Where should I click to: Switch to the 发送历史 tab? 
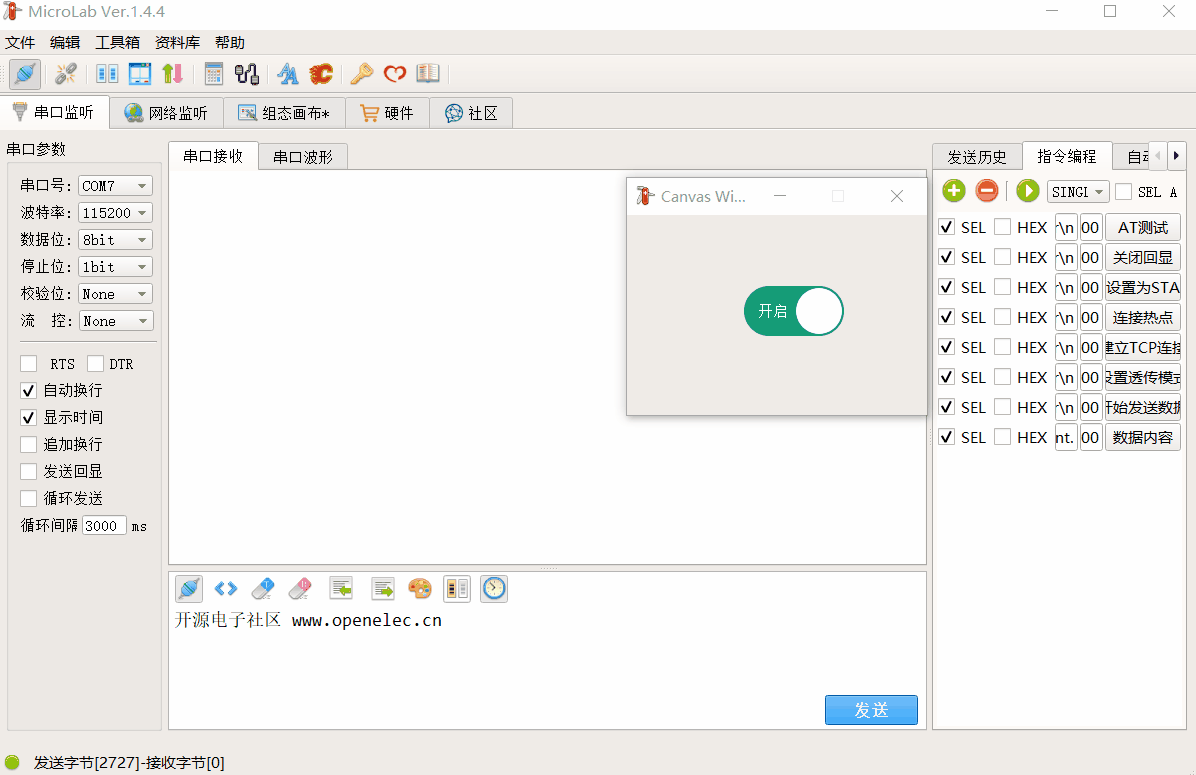pos(977,157)
